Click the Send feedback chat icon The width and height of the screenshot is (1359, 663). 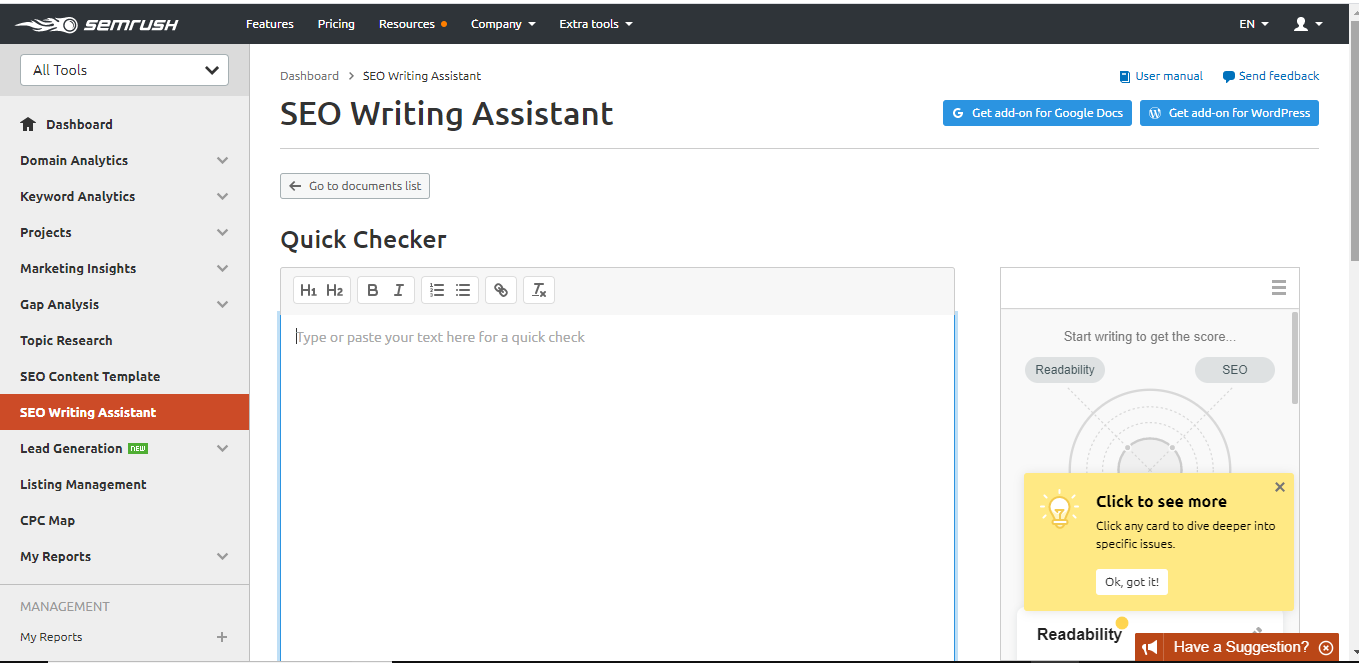1228,76
